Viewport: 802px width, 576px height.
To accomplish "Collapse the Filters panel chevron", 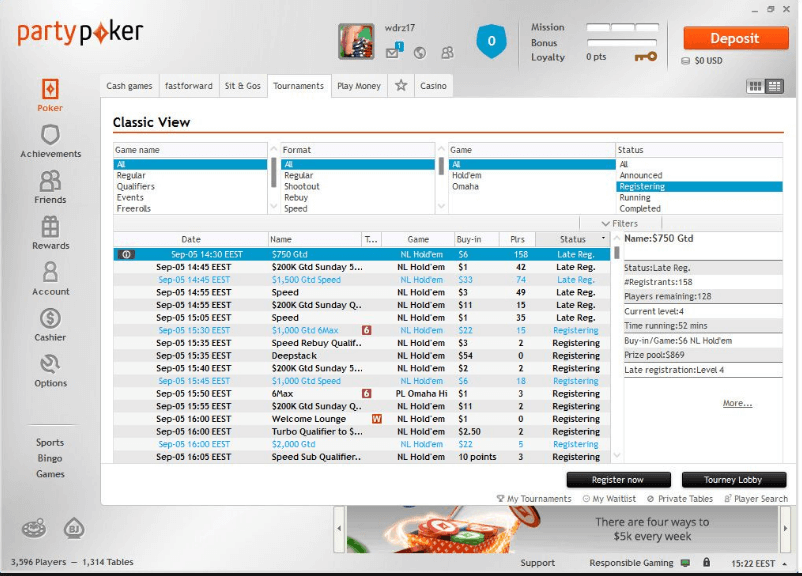I will pos(606,224).
